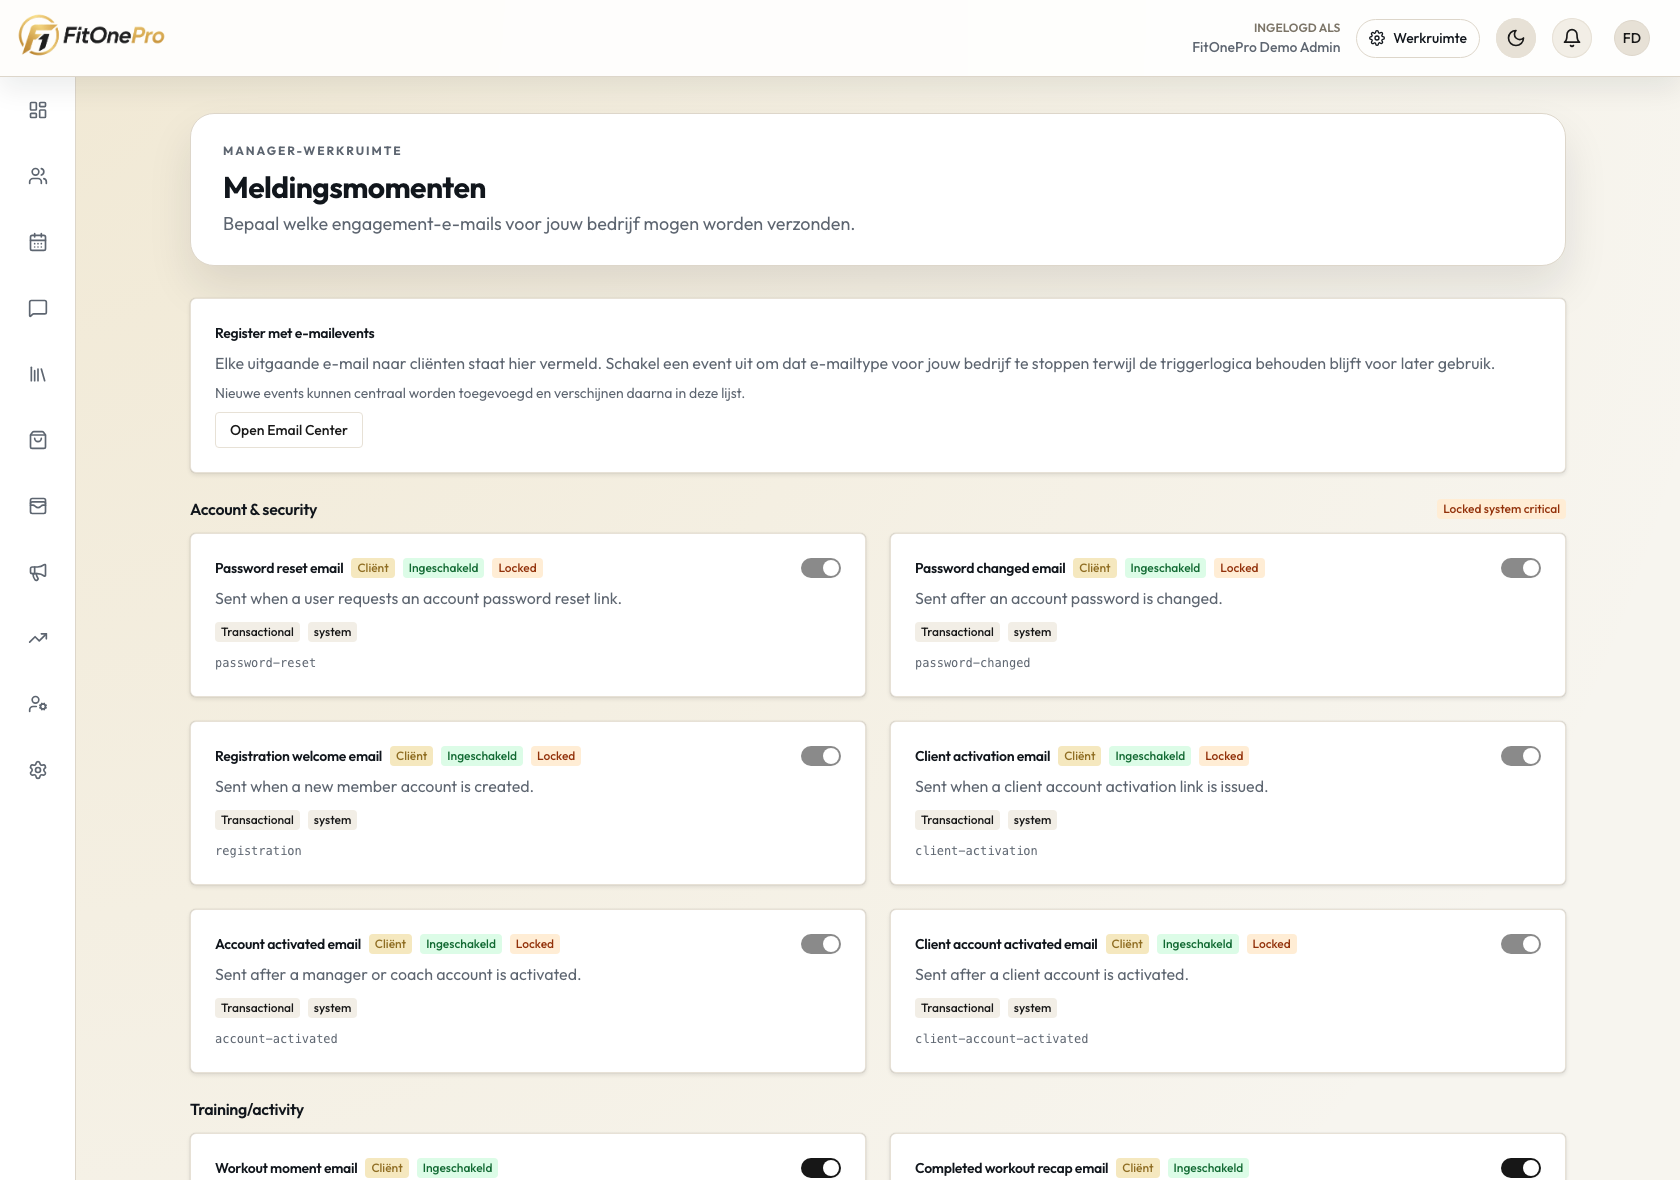Click the password-reset slug text
Screen dimensions: 1680x1180
265,663
